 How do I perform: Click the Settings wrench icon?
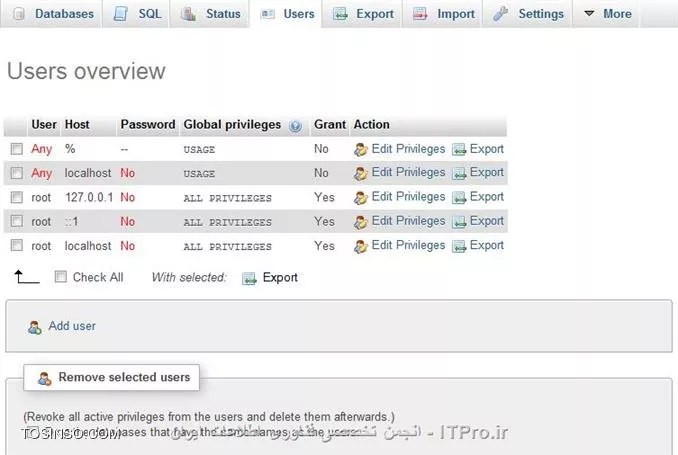[500, 14]
